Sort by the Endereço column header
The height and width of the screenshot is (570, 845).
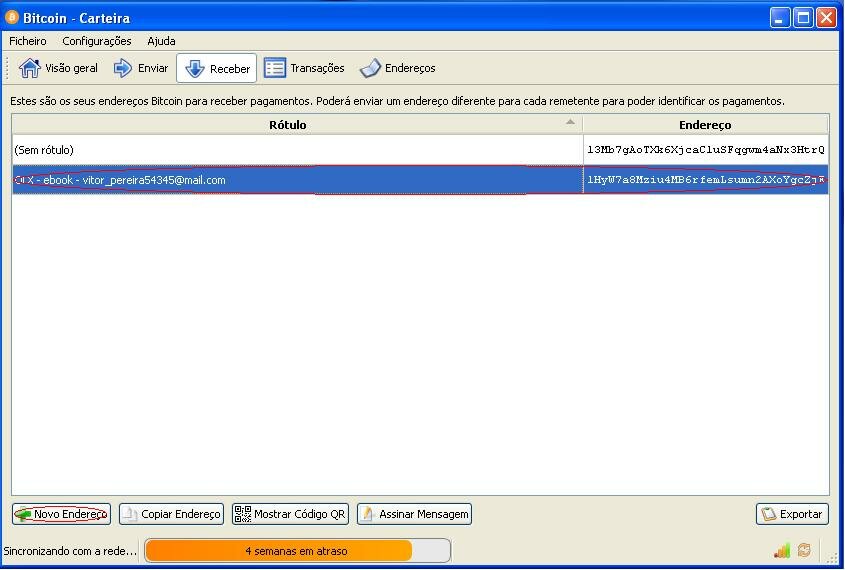(705, 124)
